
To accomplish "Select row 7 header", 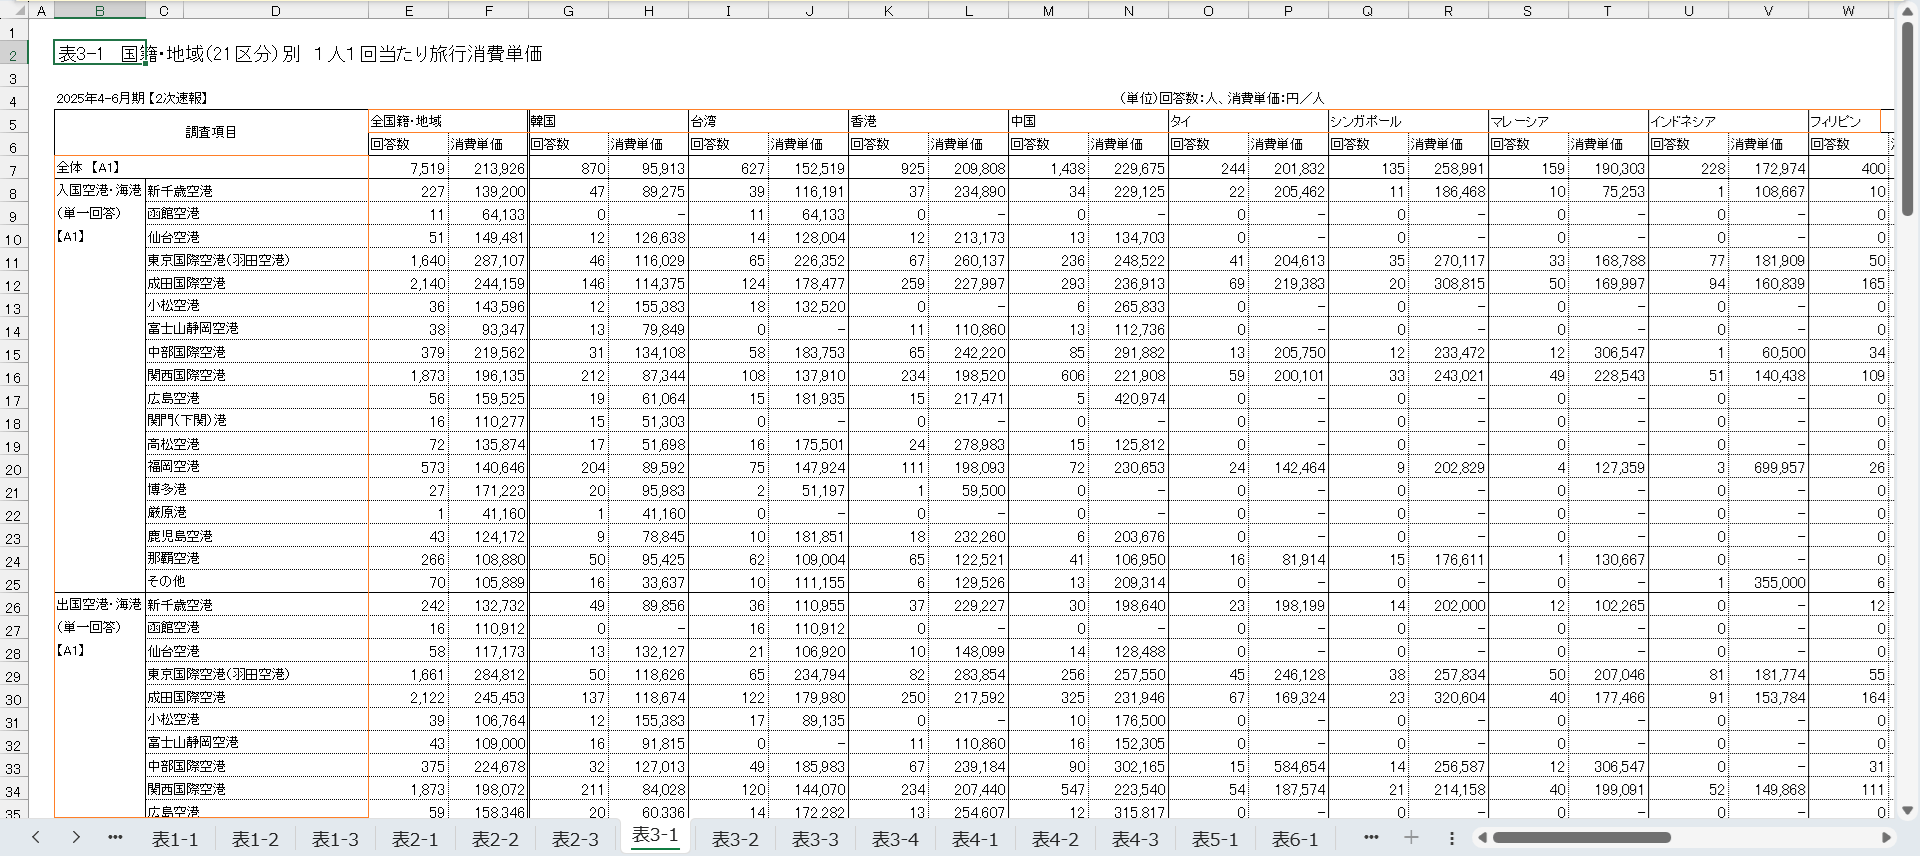I will click(14, 169).
